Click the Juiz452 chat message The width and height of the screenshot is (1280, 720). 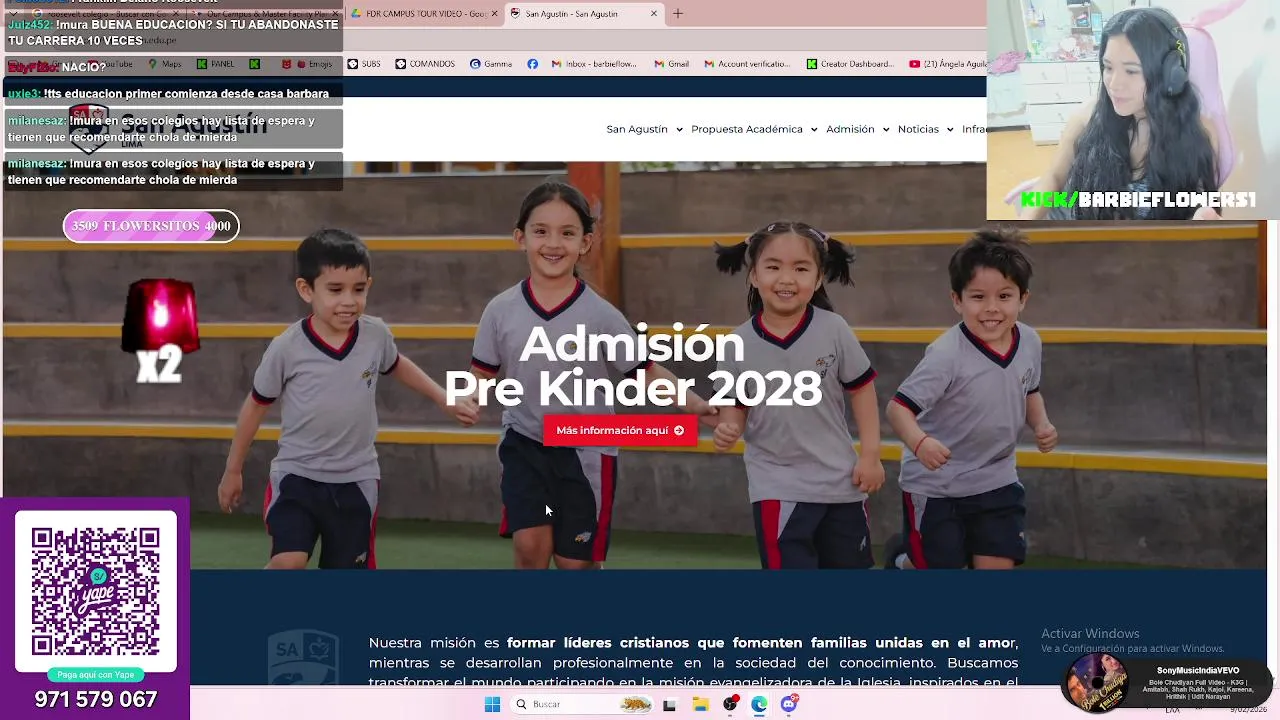[173, 32]
